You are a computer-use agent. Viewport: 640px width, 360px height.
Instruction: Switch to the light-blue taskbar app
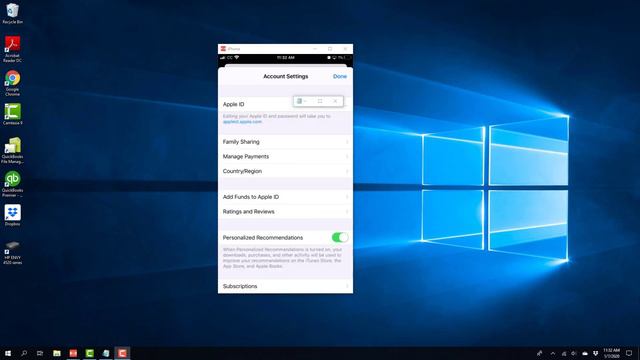pyautogui.click(x=106, y=353)
